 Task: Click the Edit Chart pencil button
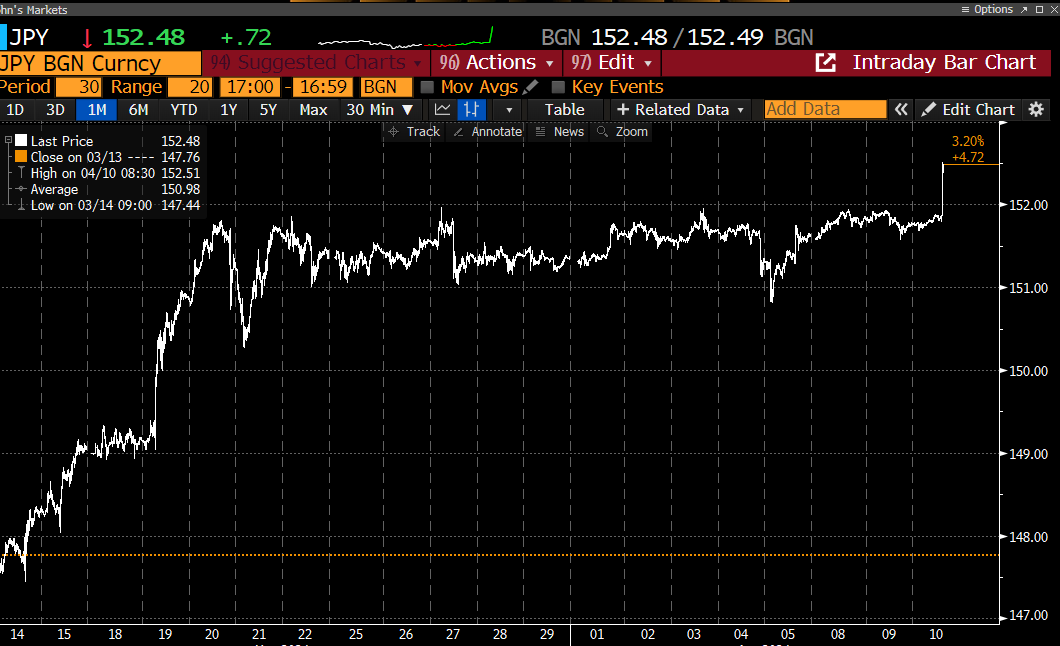coord(967,109)
